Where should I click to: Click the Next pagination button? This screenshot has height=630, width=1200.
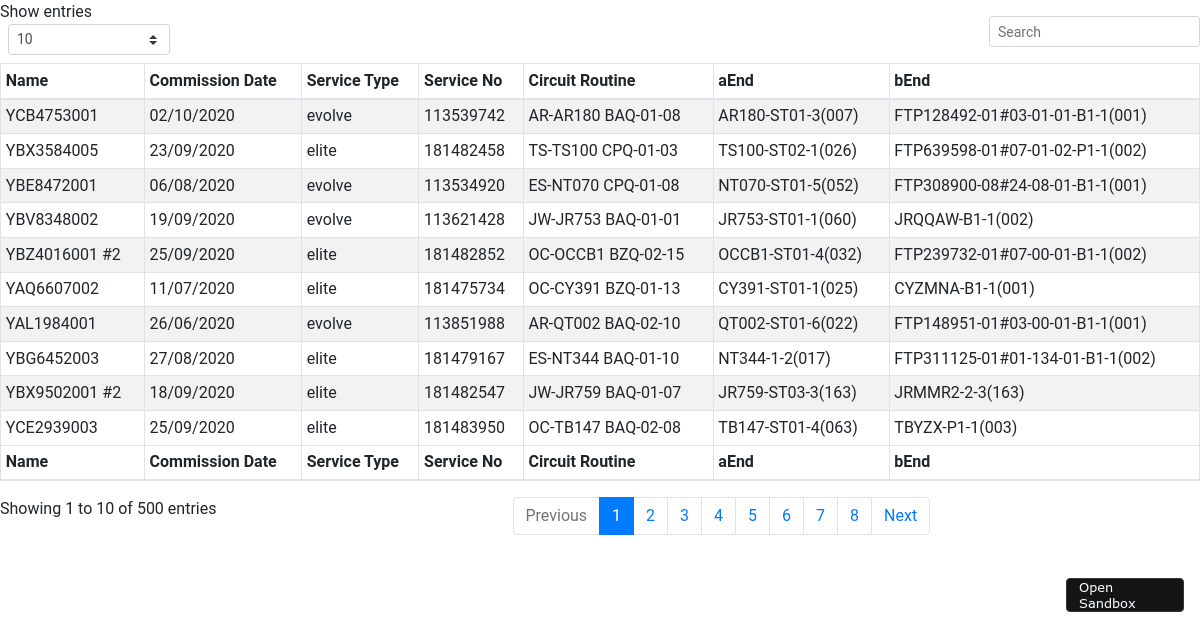tap(899, 515)
